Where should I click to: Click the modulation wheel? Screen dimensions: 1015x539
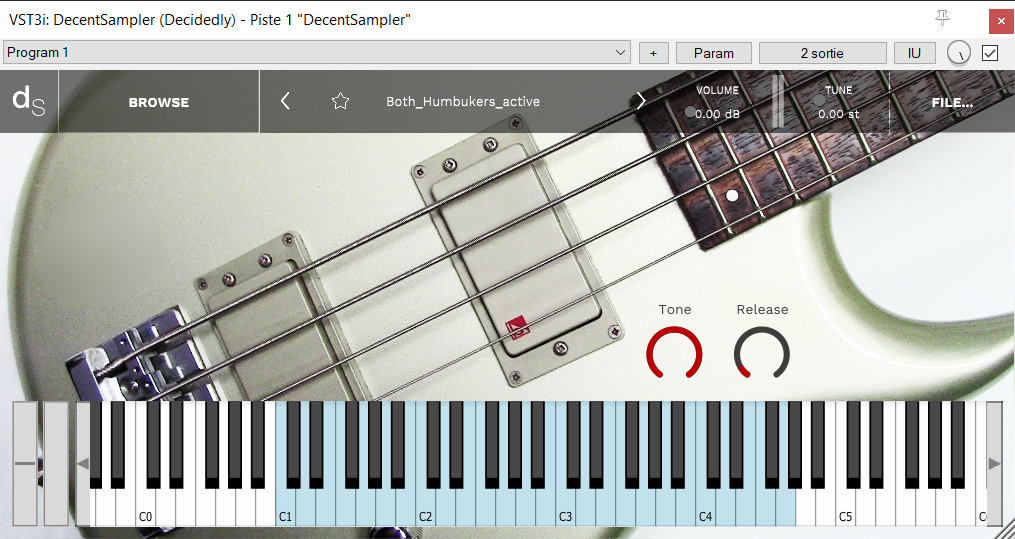pos(56,463)
